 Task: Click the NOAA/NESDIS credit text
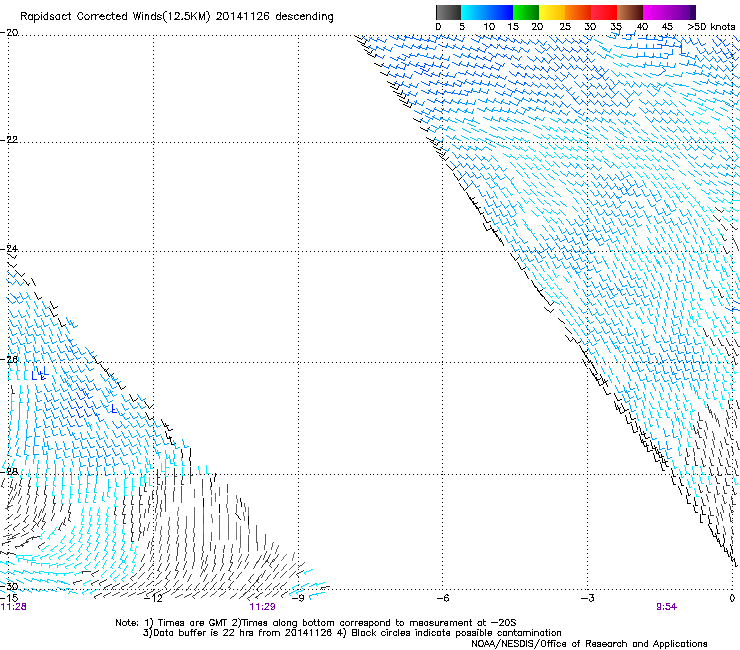pos(589,644)
